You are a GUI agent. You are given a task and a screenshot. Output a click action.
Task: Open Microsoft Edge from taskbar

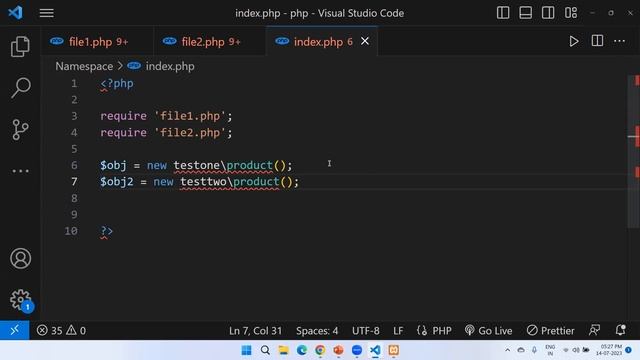click(302, 350)
